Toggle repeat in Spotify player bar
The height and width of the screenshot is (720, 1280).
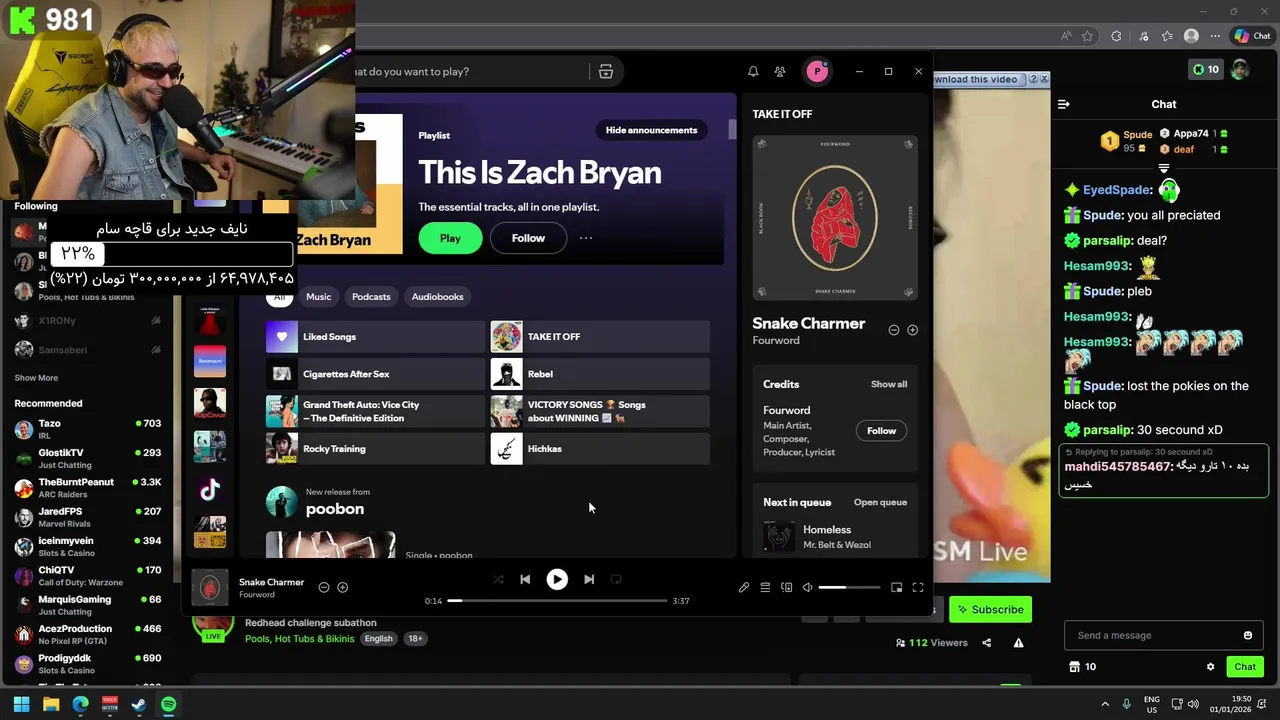click(x=616, y=579)
